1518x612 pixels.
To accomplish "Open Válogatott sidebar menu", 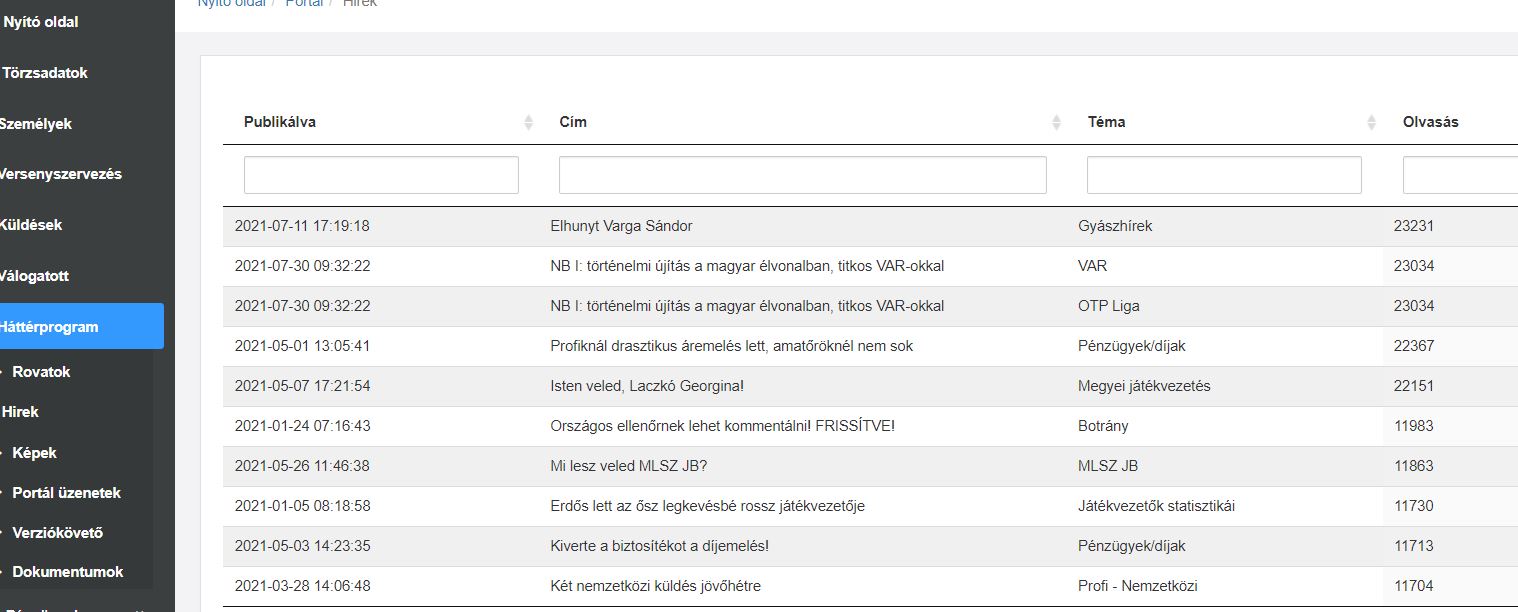I will 35,276.
